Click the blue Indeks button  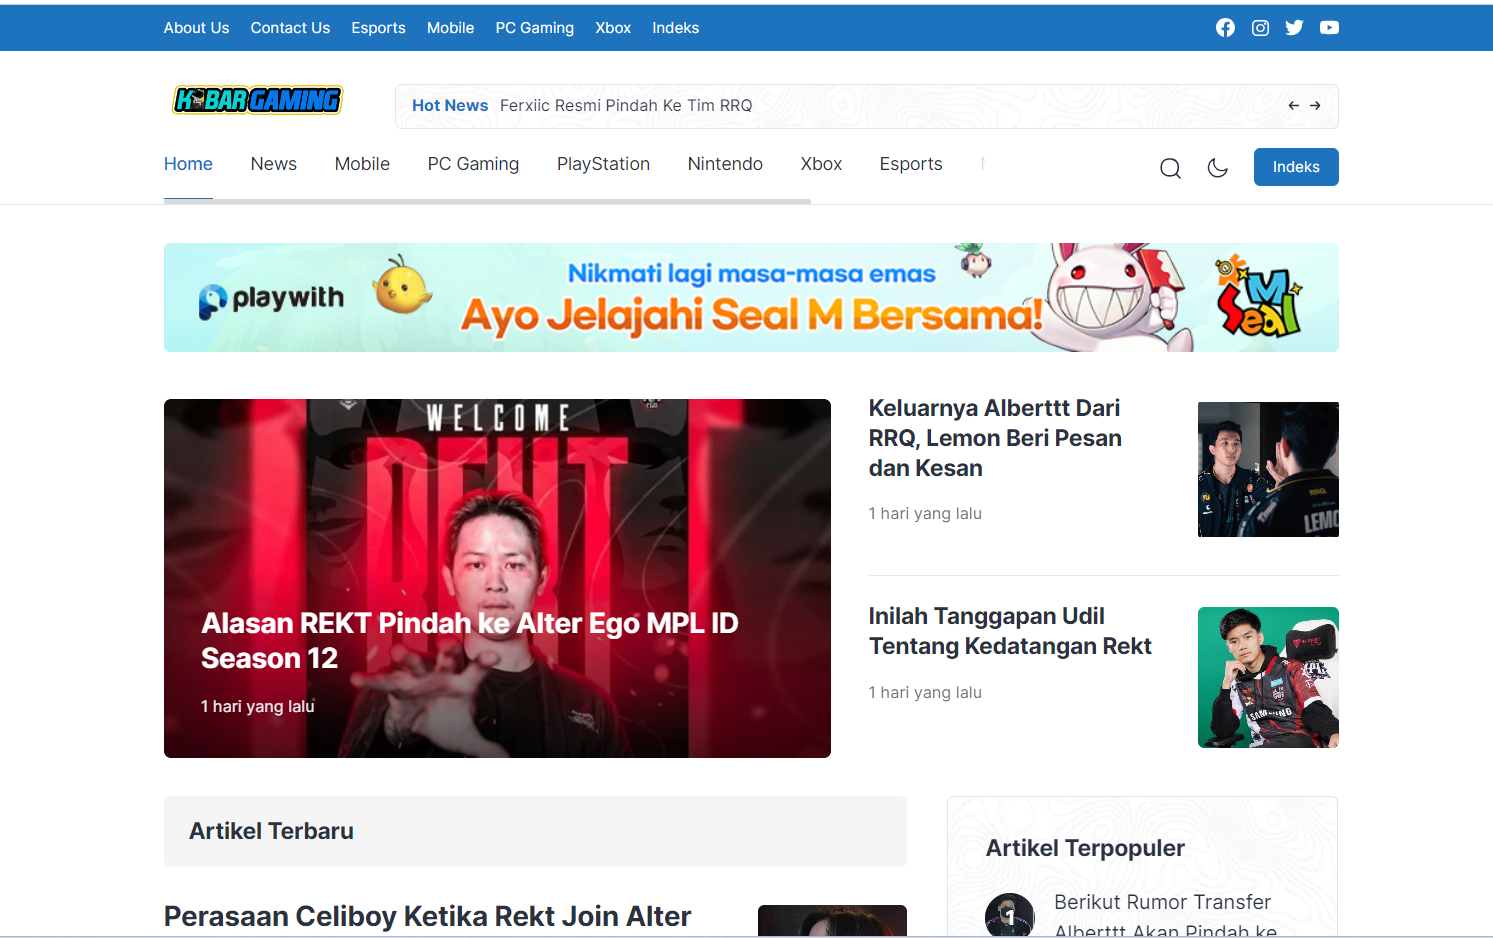(x=1296, y=167)
